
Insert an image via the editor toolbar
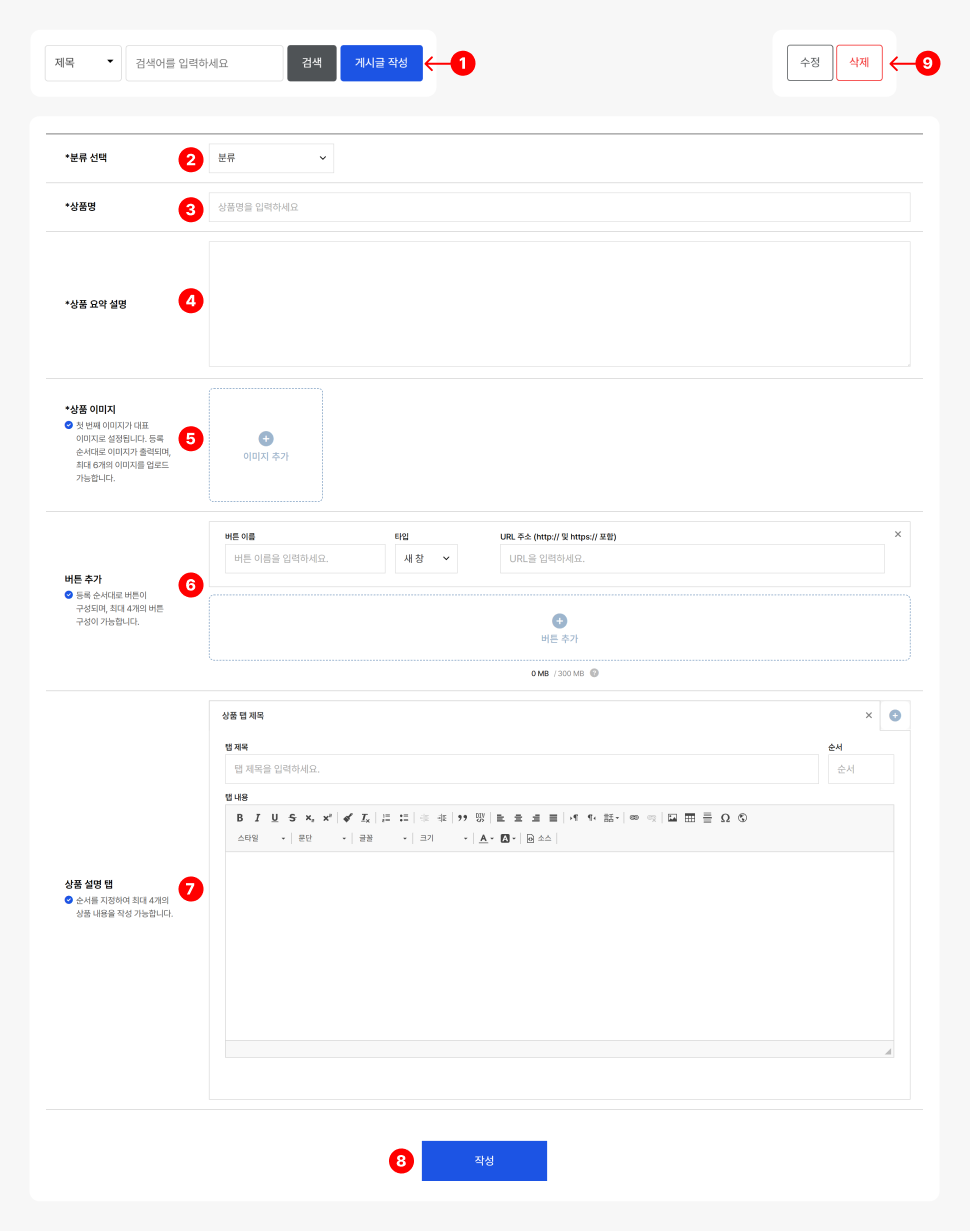(673, 818)
